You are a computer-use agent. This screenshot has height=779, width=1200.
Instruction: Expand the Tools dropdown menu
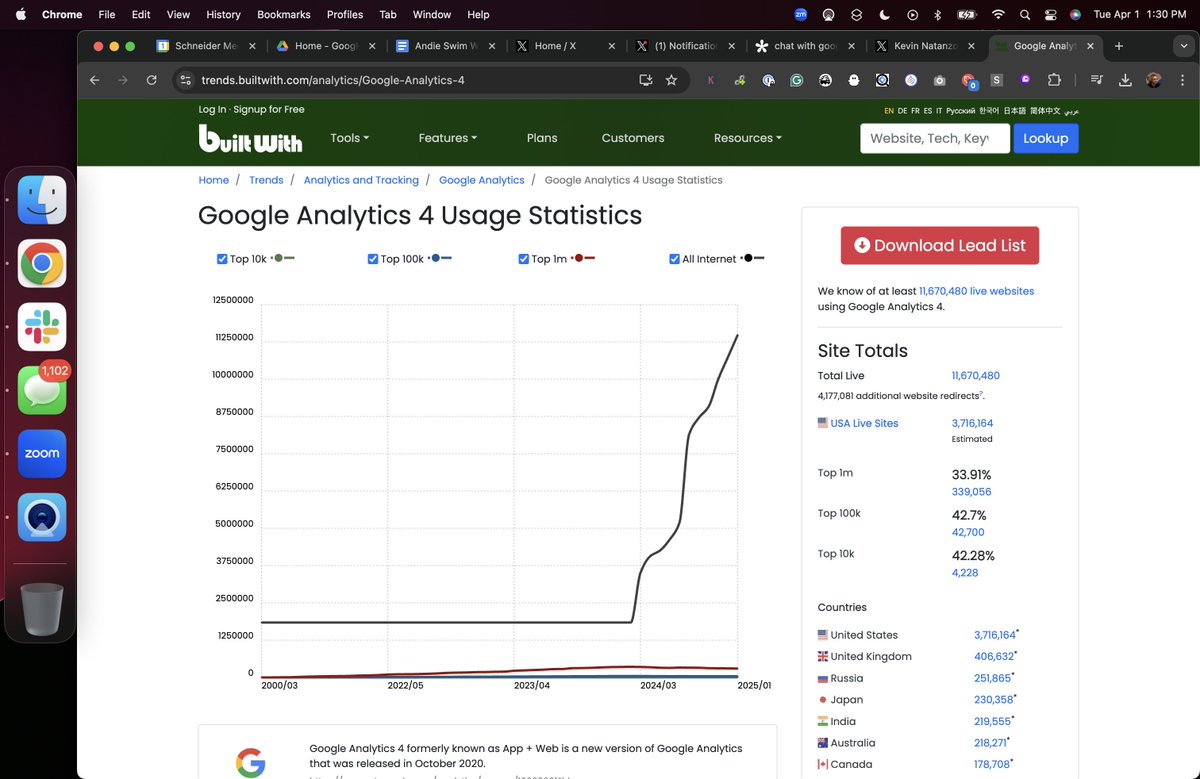pyautogui.click(x=350, y=138)
